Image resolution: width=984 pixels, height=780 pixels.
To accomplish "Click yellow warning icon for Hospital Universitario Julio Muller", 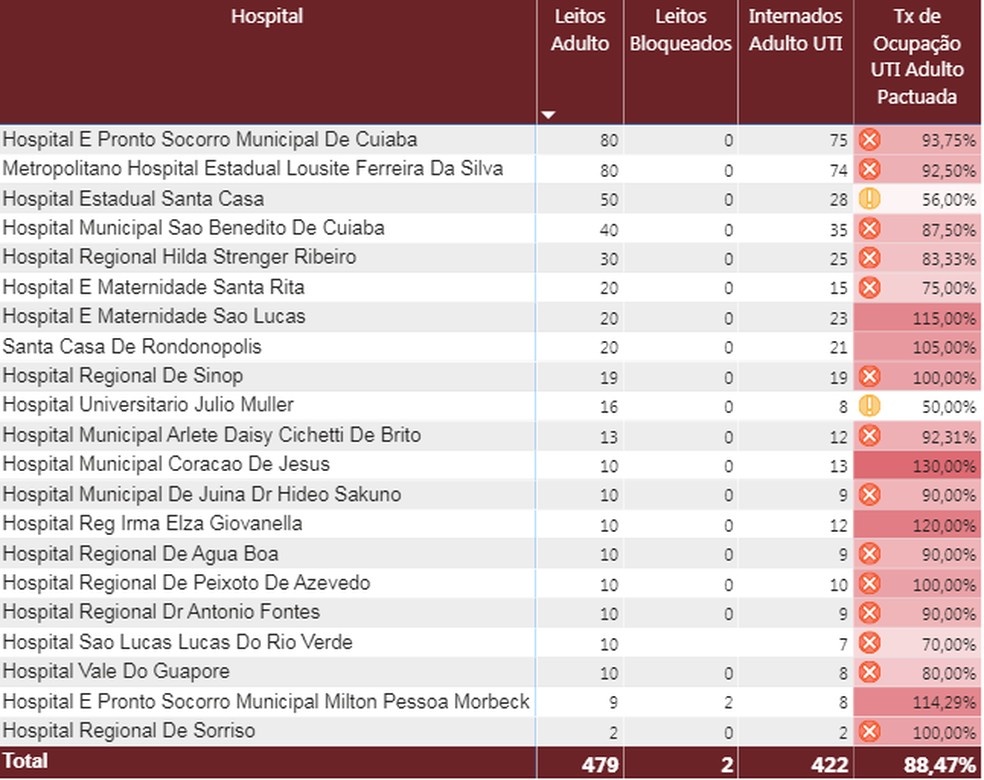I will [869, 406].
